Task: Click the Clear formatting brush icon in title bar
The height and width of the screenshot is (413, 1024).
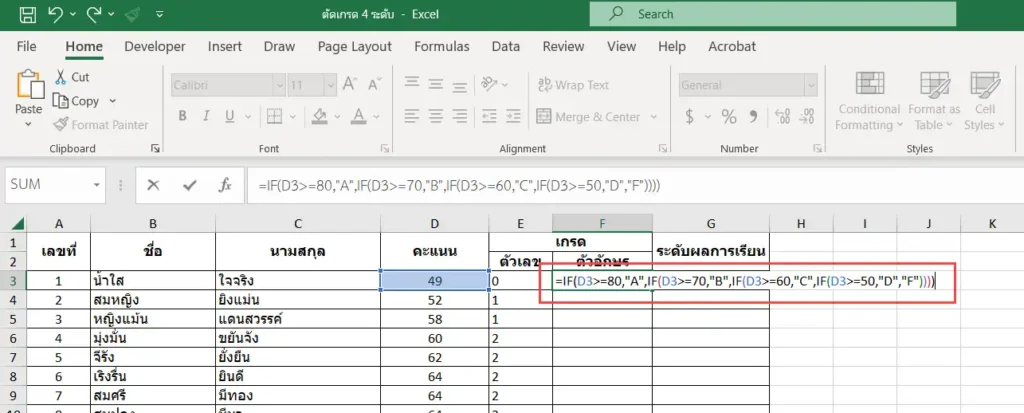Action: pyautogui.click(x=131, y=14)
